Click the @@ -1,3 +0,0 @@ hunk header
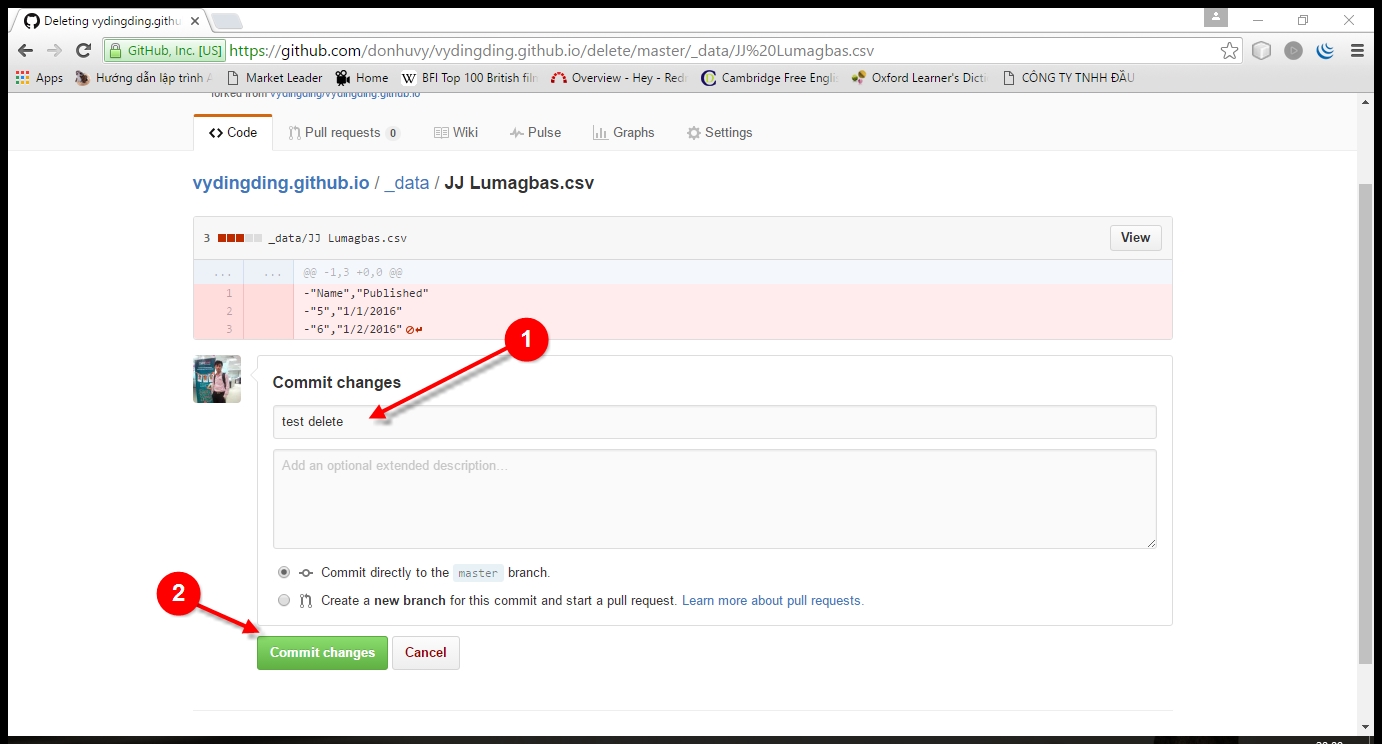The width and height of the screenshot is (1382, 744). click(x=353, y=272)
